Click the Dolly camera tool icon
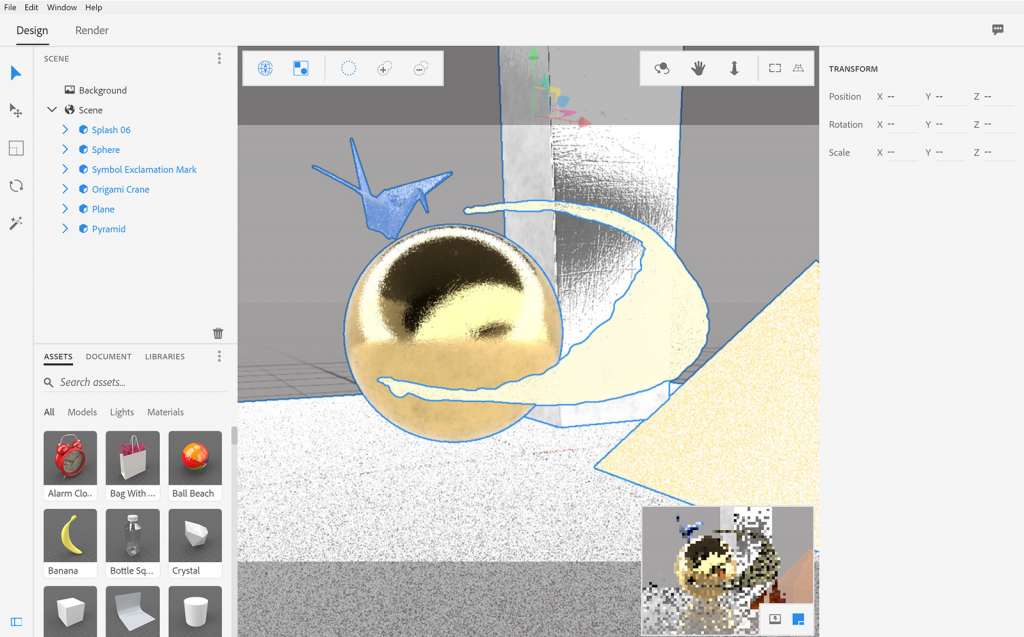The image size is (1024, 637). coord(734,68)
